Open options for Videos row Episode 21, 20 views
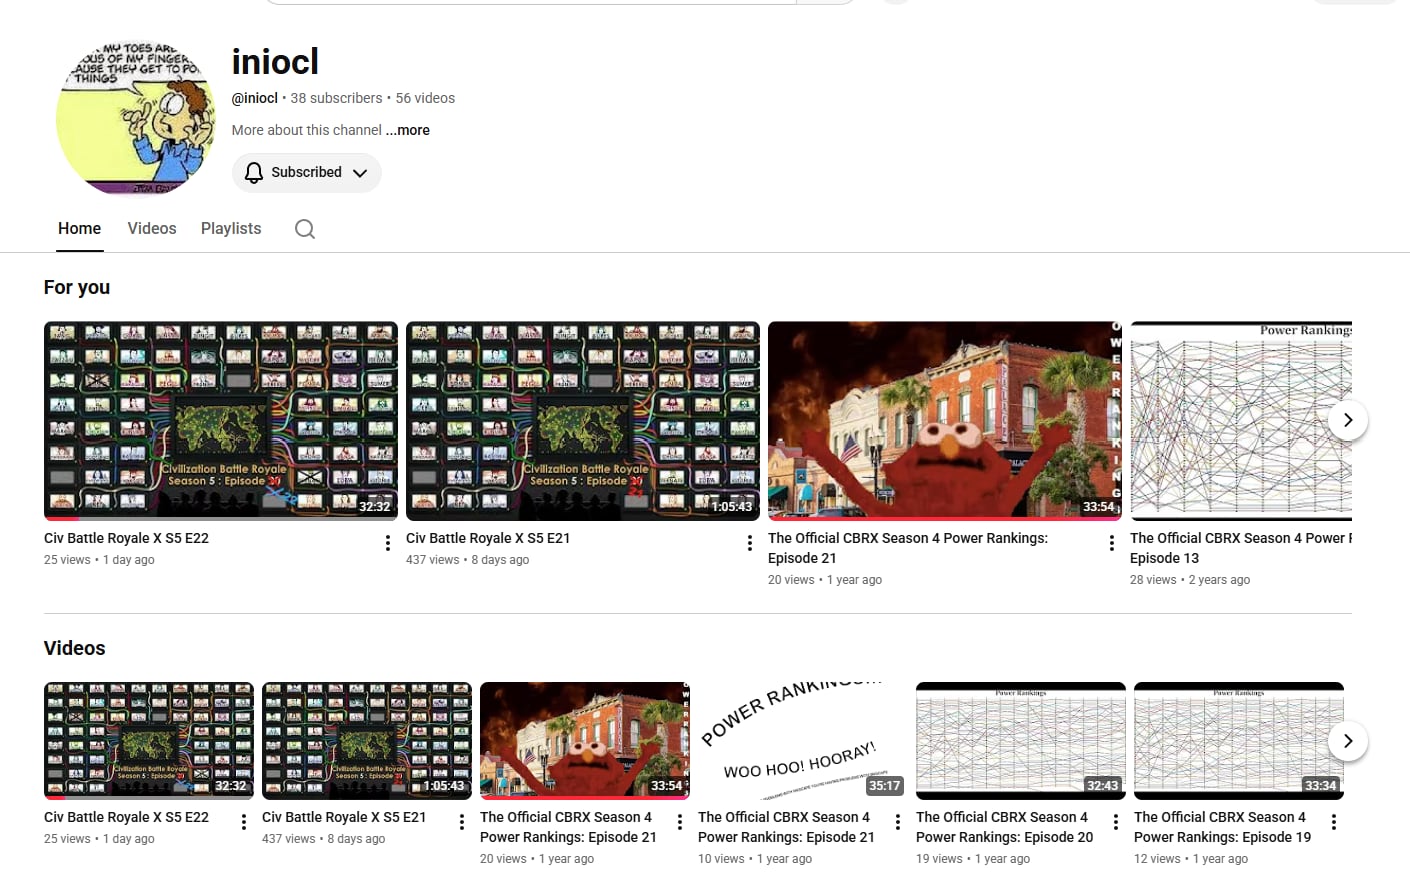 click(680, 822)
